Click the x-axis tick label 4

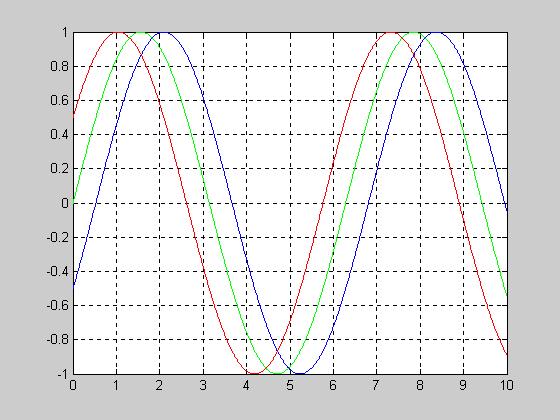pyautogui.click(x=246, y=385)
